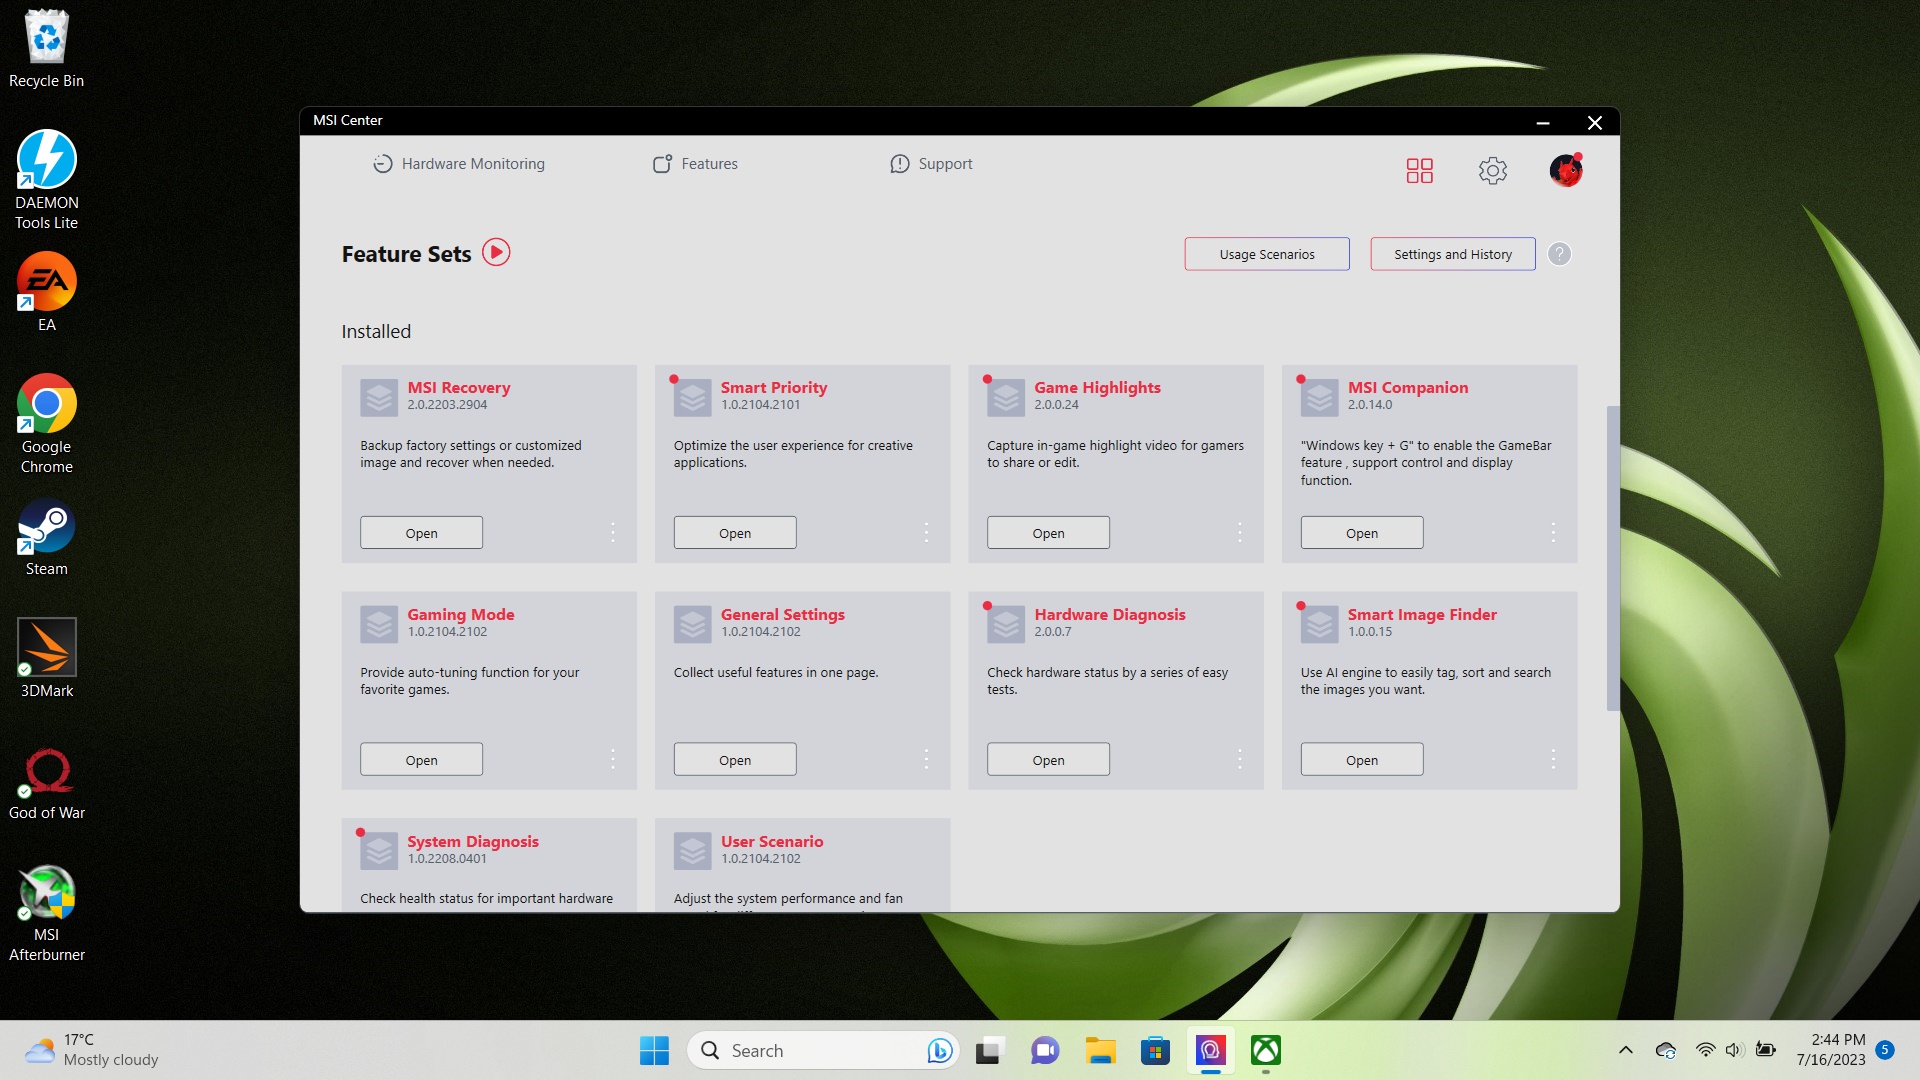Image resolution: width=1920 pixels, height=1080 pixels.
Task: Open the grid view icon
Action: point(1419,170)
